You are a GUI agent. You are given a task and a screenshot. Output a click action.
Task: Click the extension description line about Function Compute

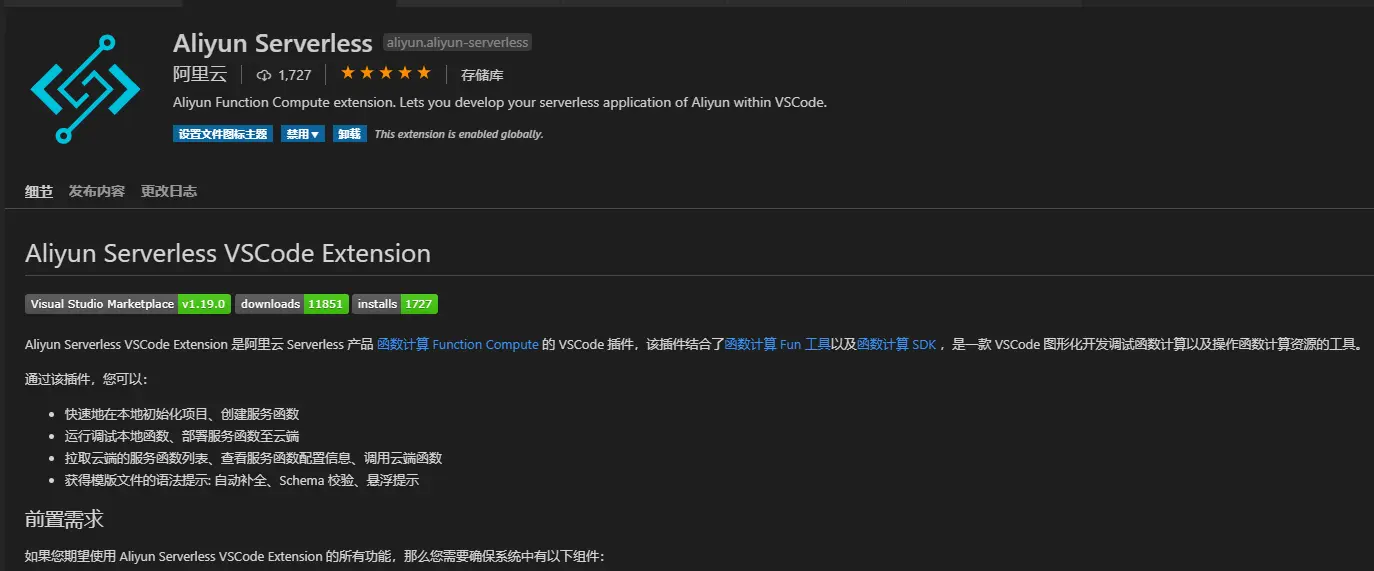click(500, 103)
